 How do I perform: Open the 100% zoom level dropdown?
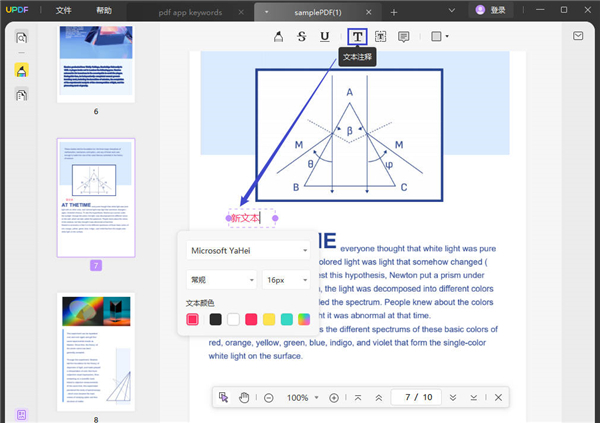click(302, 398)
